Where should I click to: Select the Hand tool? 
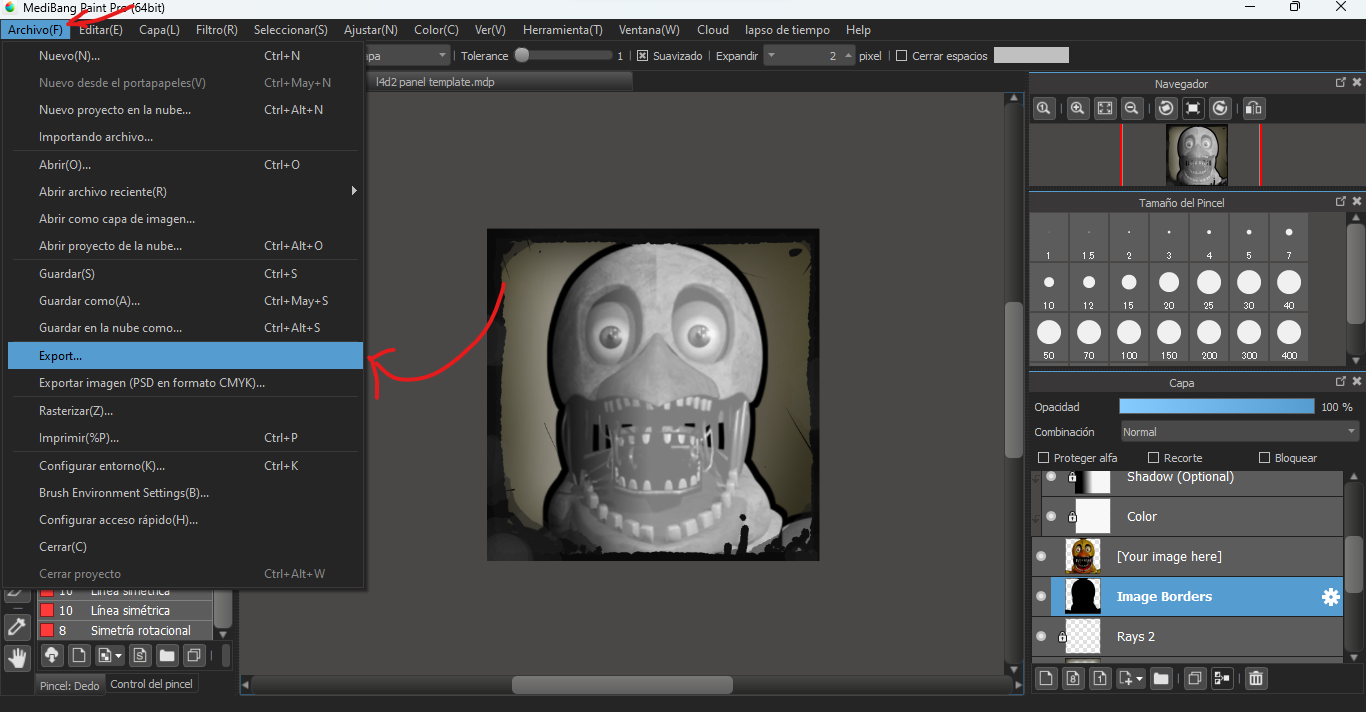click(x=17, y=657)
